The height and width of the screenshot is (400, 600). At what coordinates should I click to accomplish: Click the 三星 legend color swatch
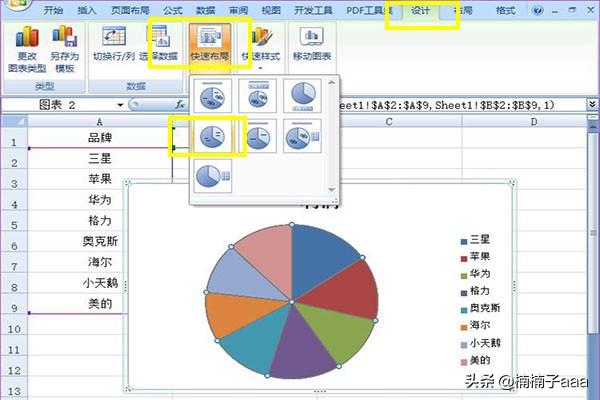click(464, 242)
